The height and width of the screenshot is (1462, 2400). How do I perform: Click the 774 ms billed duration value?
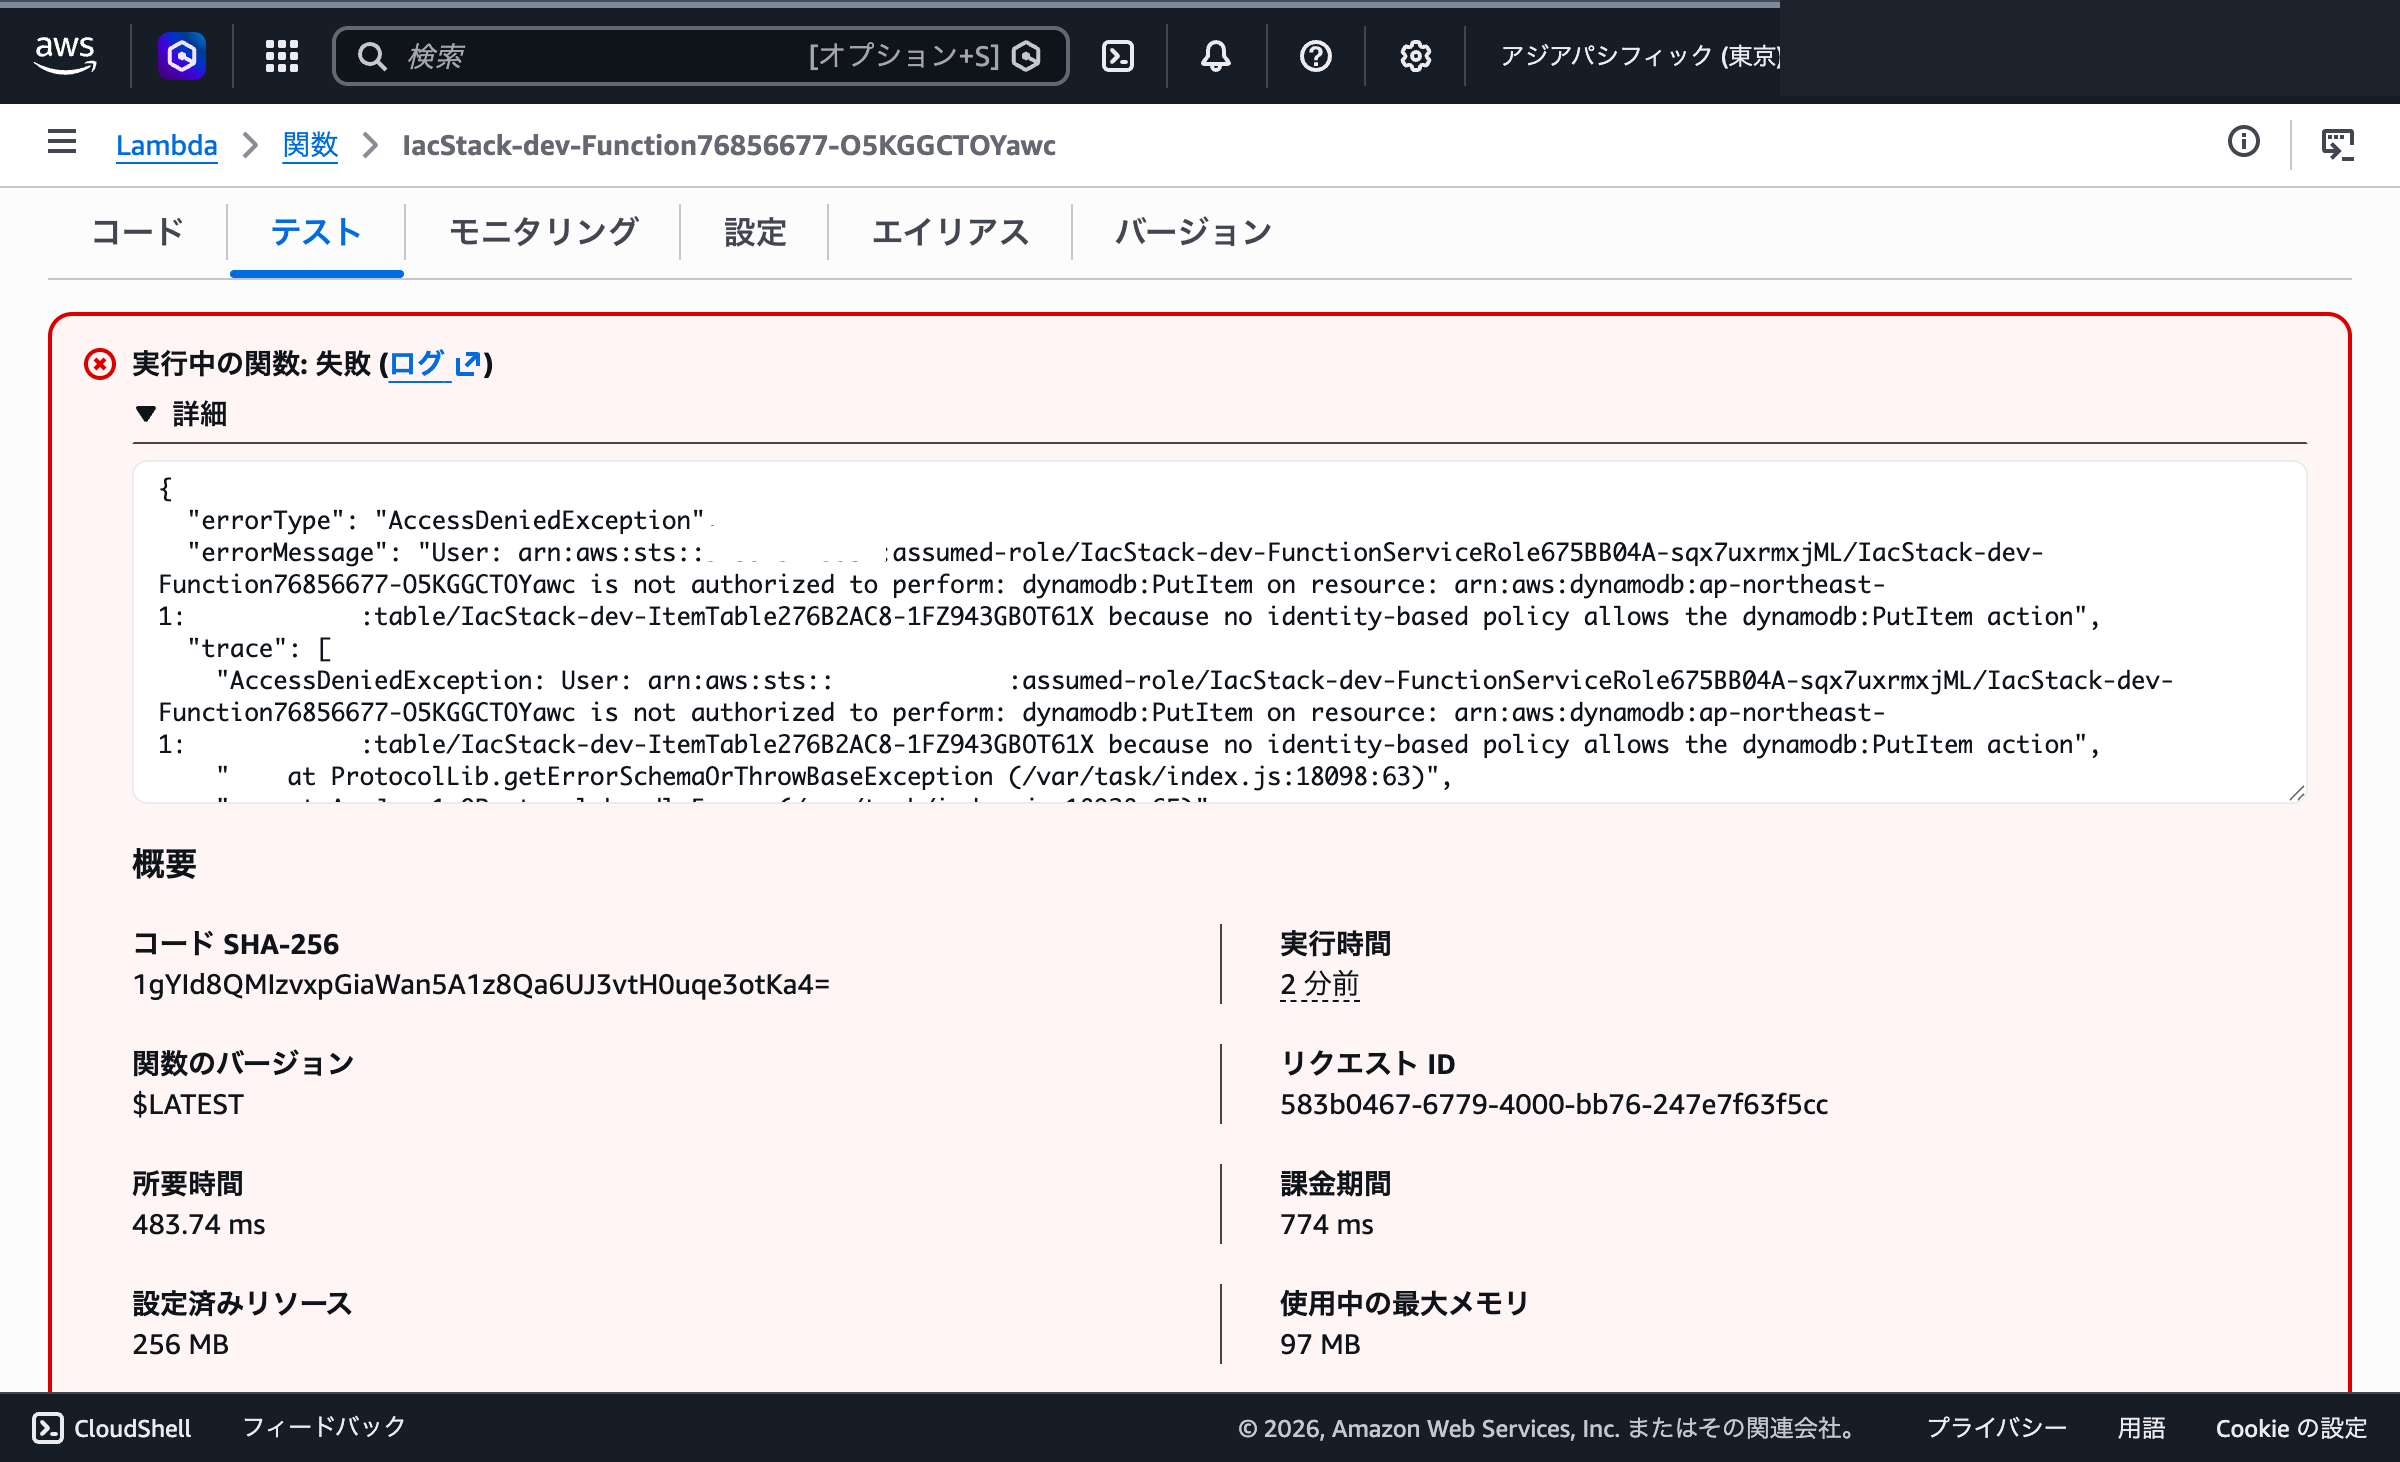[1327, 1224]
